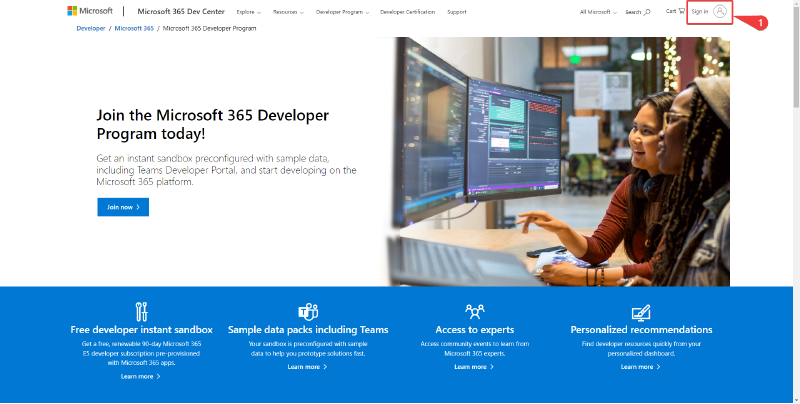Click the Personalized recommendations heading
The height and width of the screenshot is (404, 800).
[x=641, y=330]
